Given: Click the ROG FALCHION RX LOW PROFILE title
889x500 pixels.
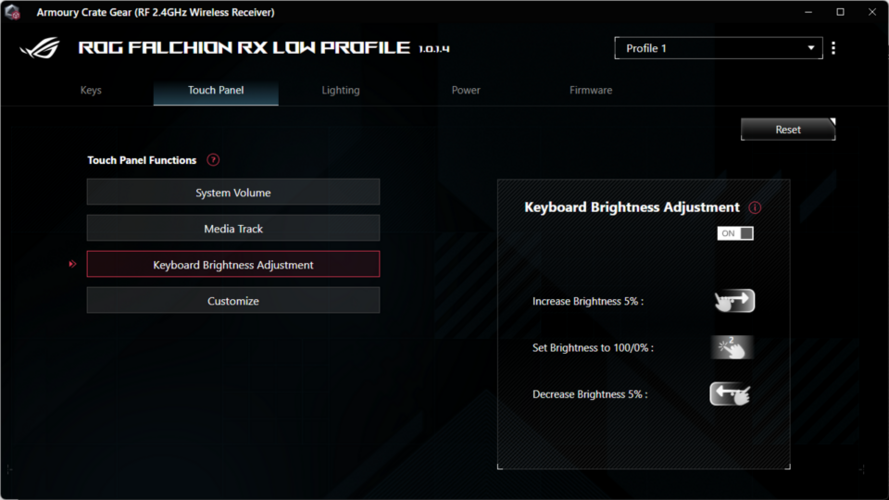Looking at the screenshot, I should pyautogui.click(x=244, y=48).
